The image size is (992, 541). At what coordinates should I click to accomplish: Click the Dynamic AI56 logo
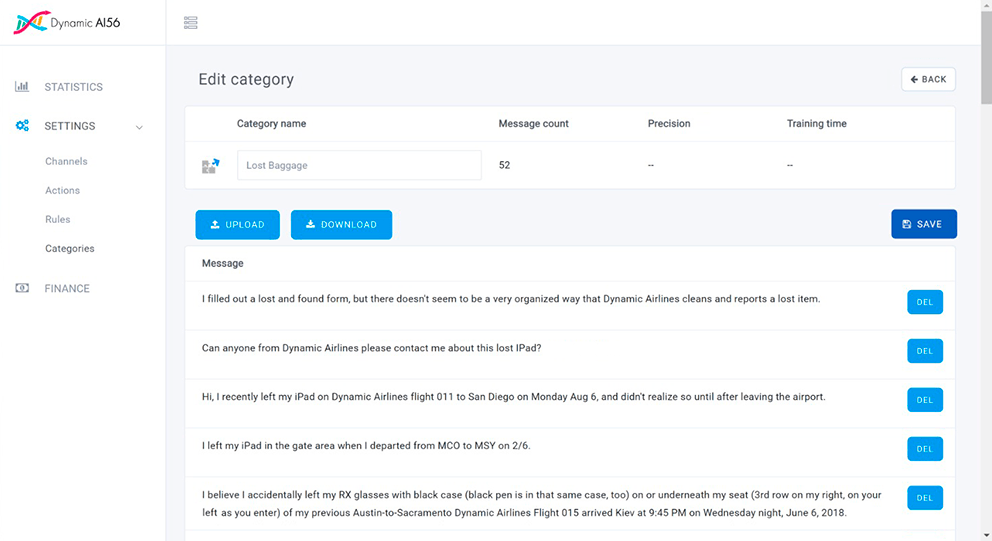coord(66,22)
